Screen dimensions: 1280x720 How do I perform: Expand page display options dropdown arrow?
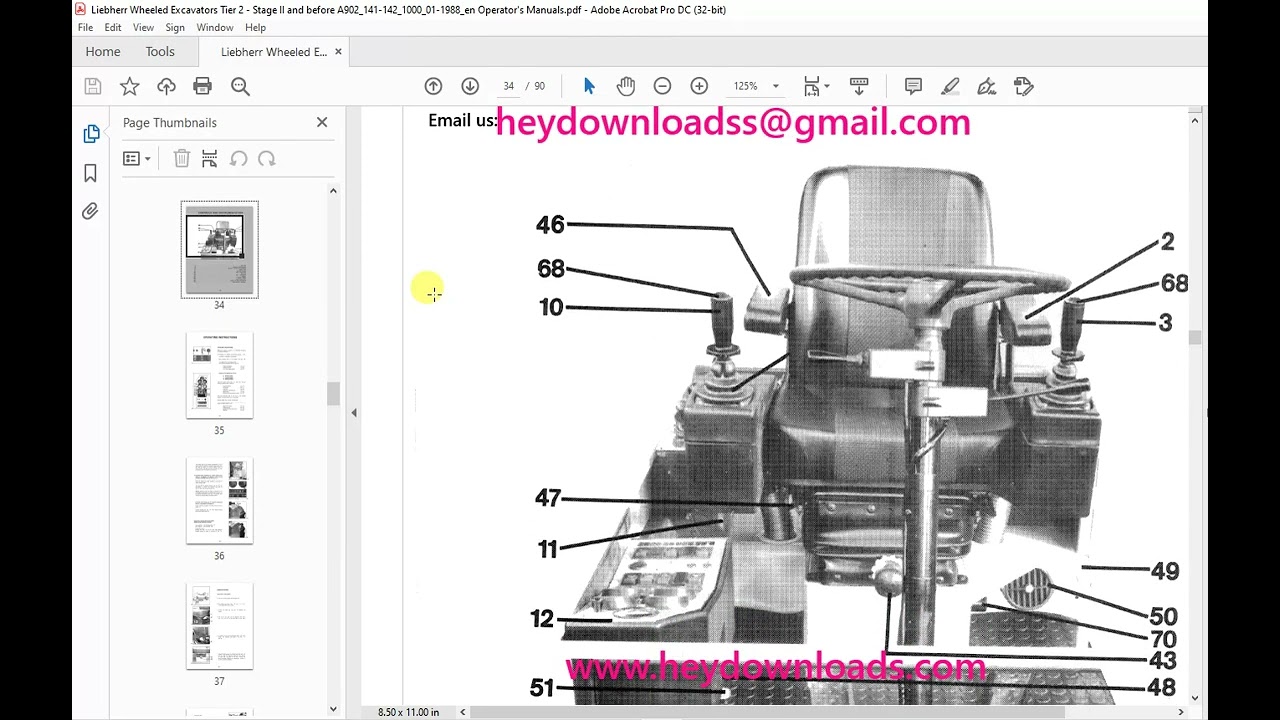(x=827, y=86)
